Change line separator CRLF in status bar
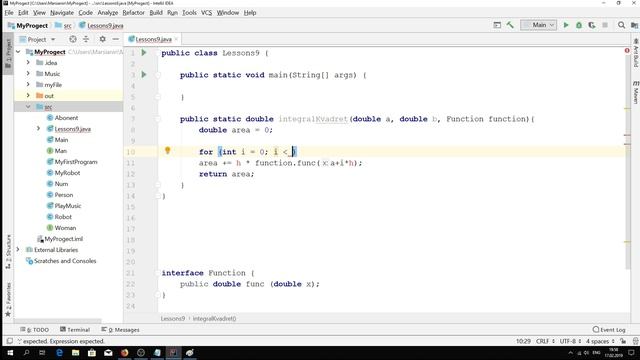Screen dimensions: 640x360 545,341
